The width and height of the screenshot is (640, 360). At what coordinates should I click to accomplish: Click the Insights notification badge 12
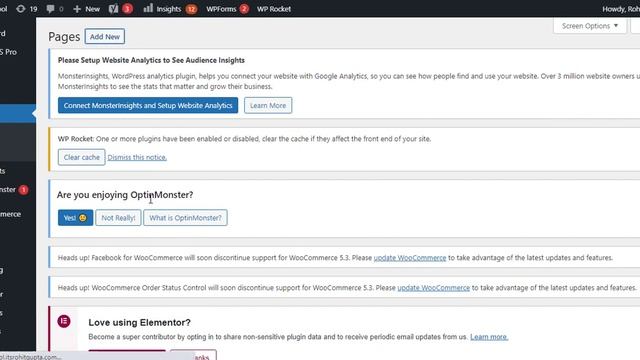click(x=191, y=9)
